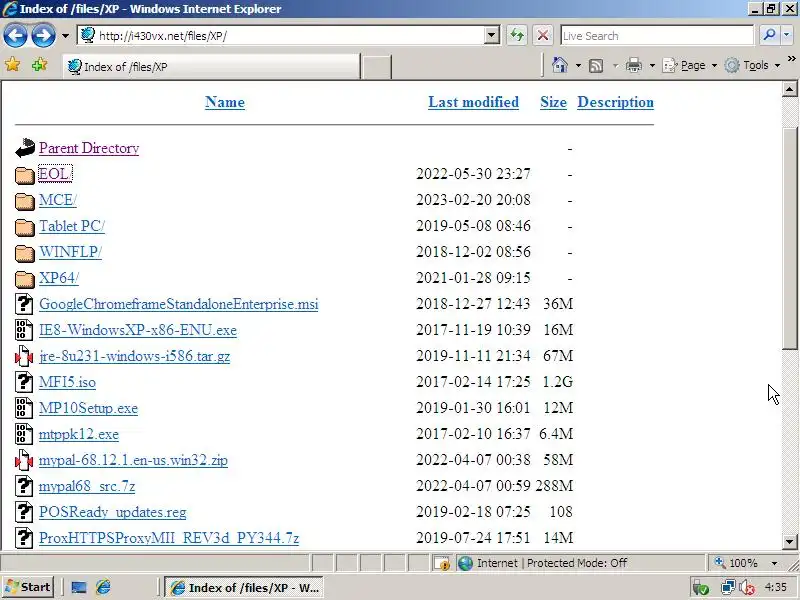Open the Parent Directory link

(89, 148)
